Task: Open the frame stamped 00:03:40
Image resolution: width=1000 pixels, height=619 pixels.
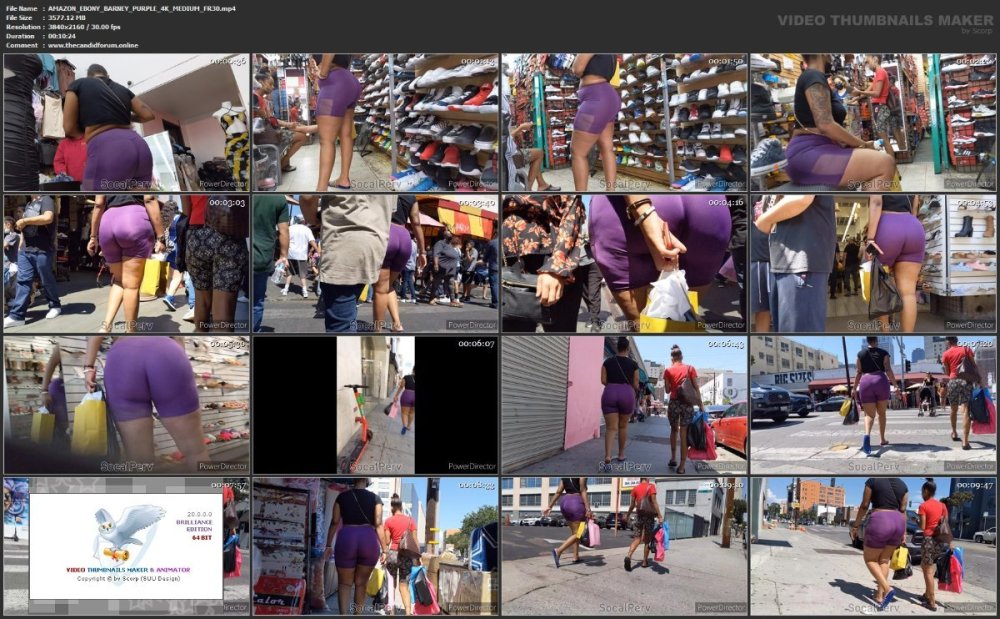Action: click(x=375, y=264)
